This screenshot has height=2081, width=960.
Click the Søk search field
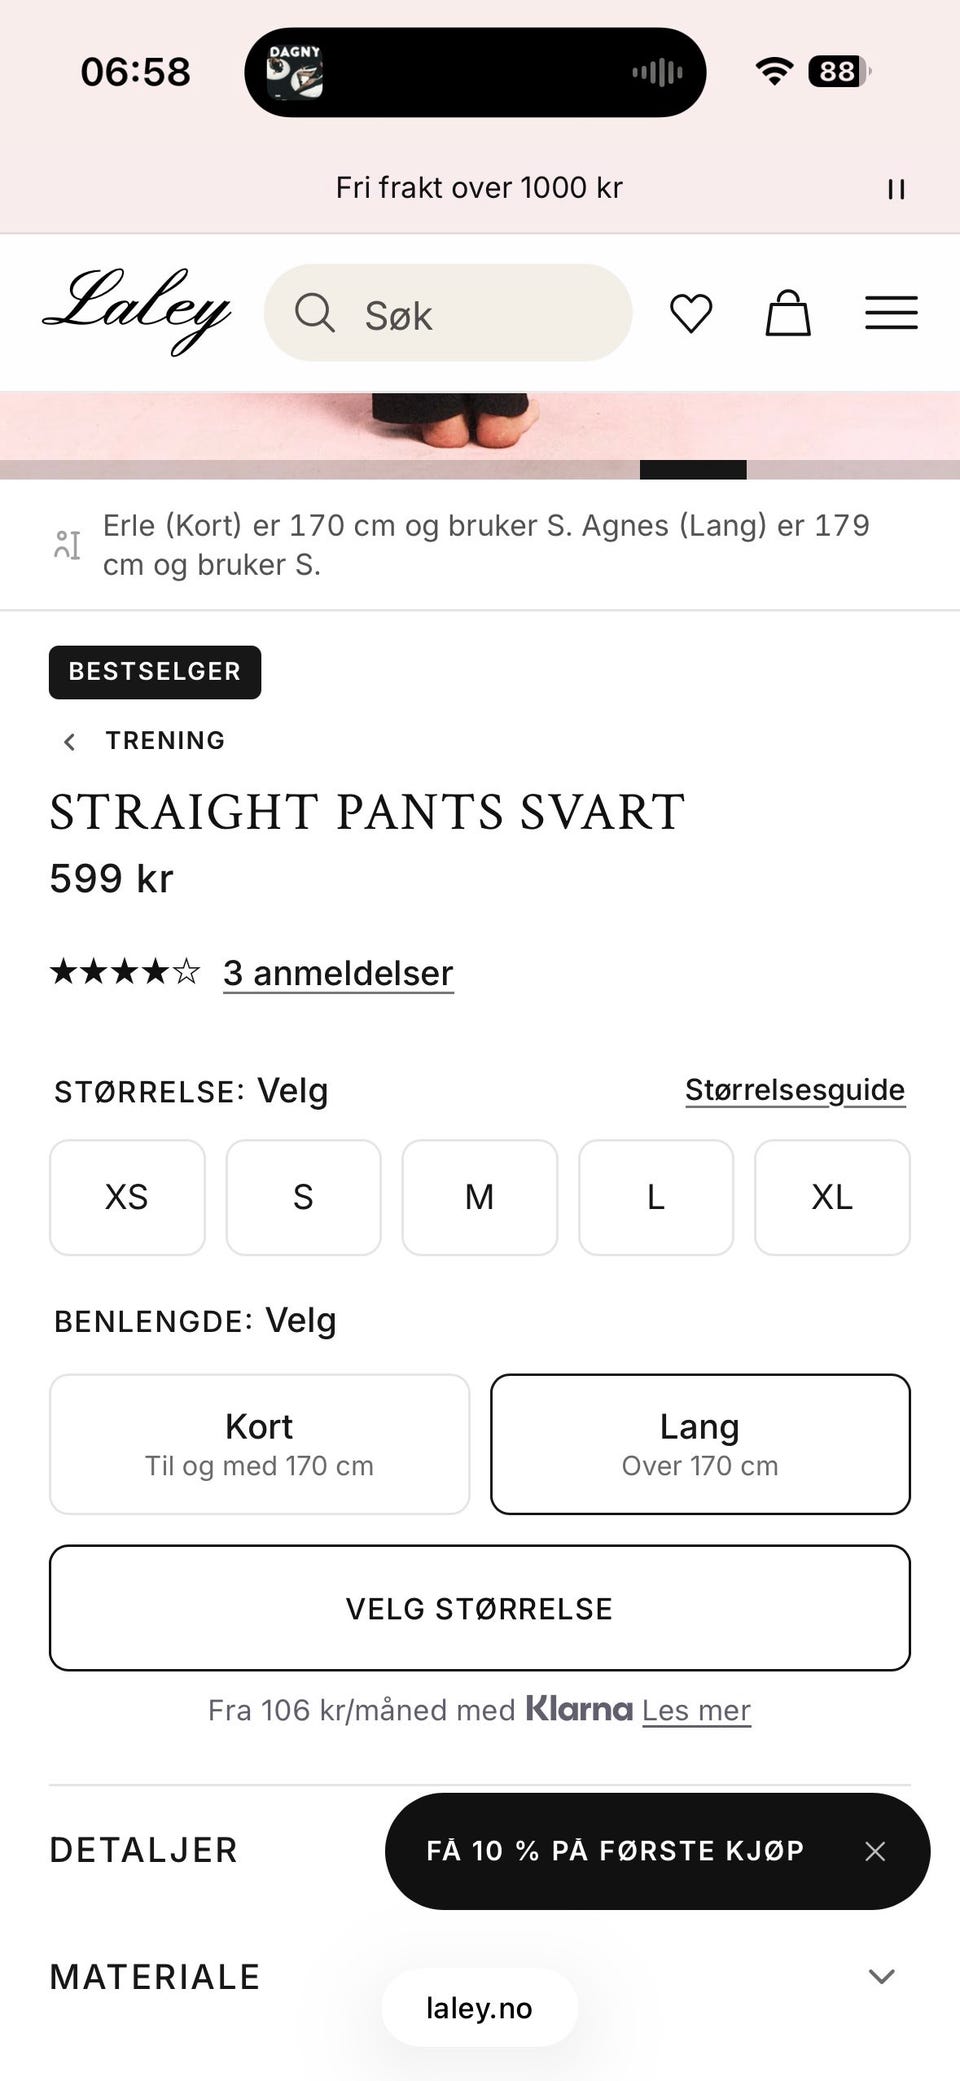click(448, 313)
